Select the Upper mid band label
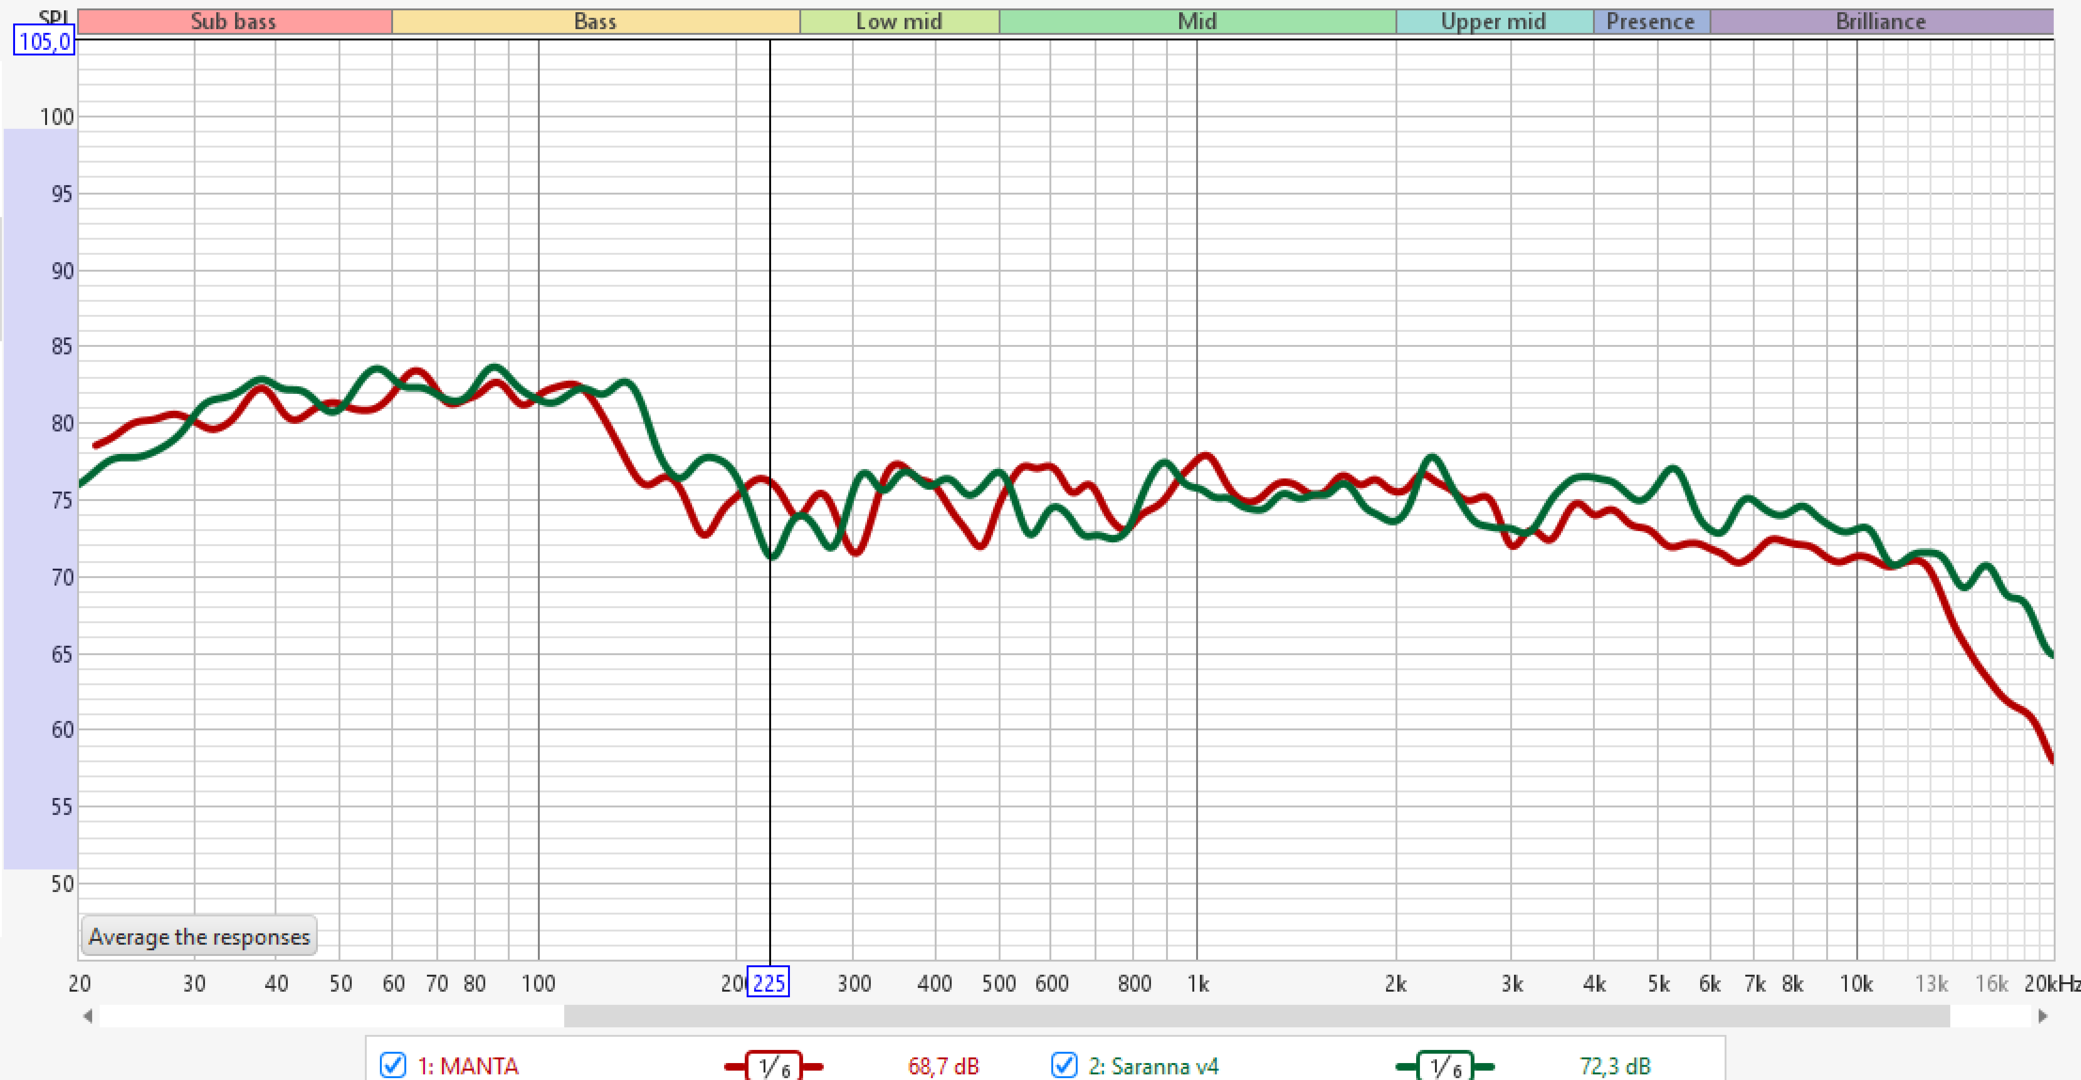The height and width of the screenshot is (1080, 2081). (x=1494, y=21)
